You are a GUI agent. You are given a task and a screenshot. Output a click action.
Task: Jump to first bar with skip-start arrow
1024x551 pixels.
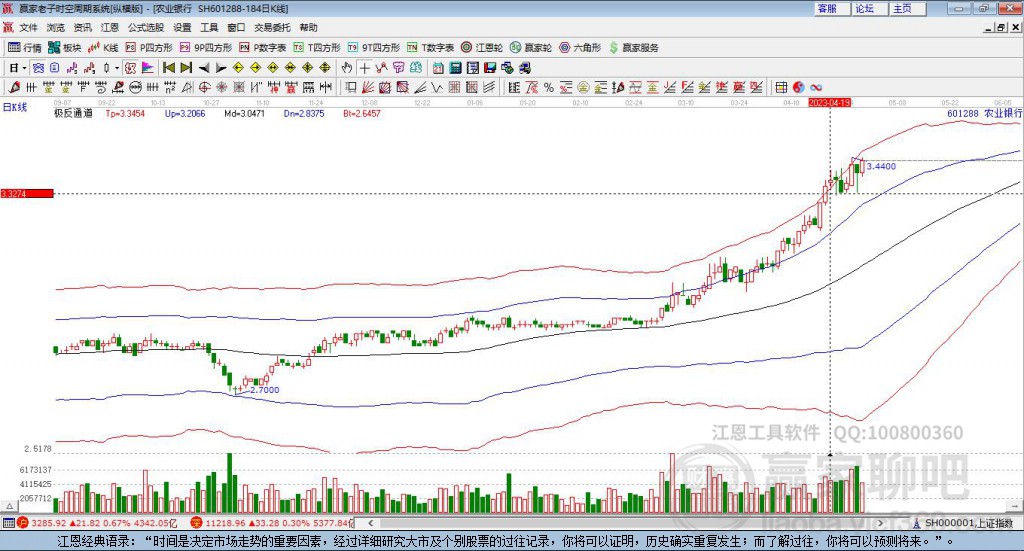pyautogui.click(x=168, y=67)
